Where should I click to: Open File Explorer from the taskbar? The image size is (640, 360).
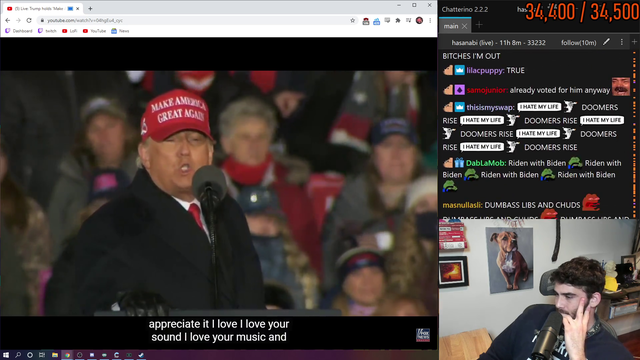point(55,355)
